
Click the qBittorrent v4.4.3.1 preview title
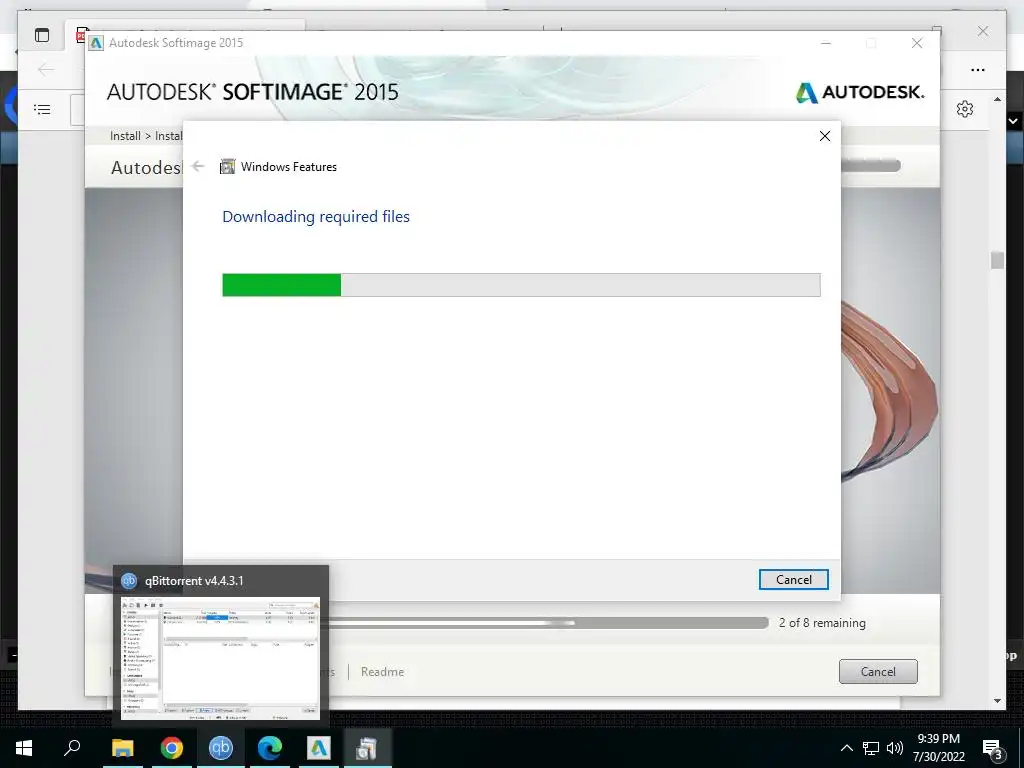click(194, 581)
